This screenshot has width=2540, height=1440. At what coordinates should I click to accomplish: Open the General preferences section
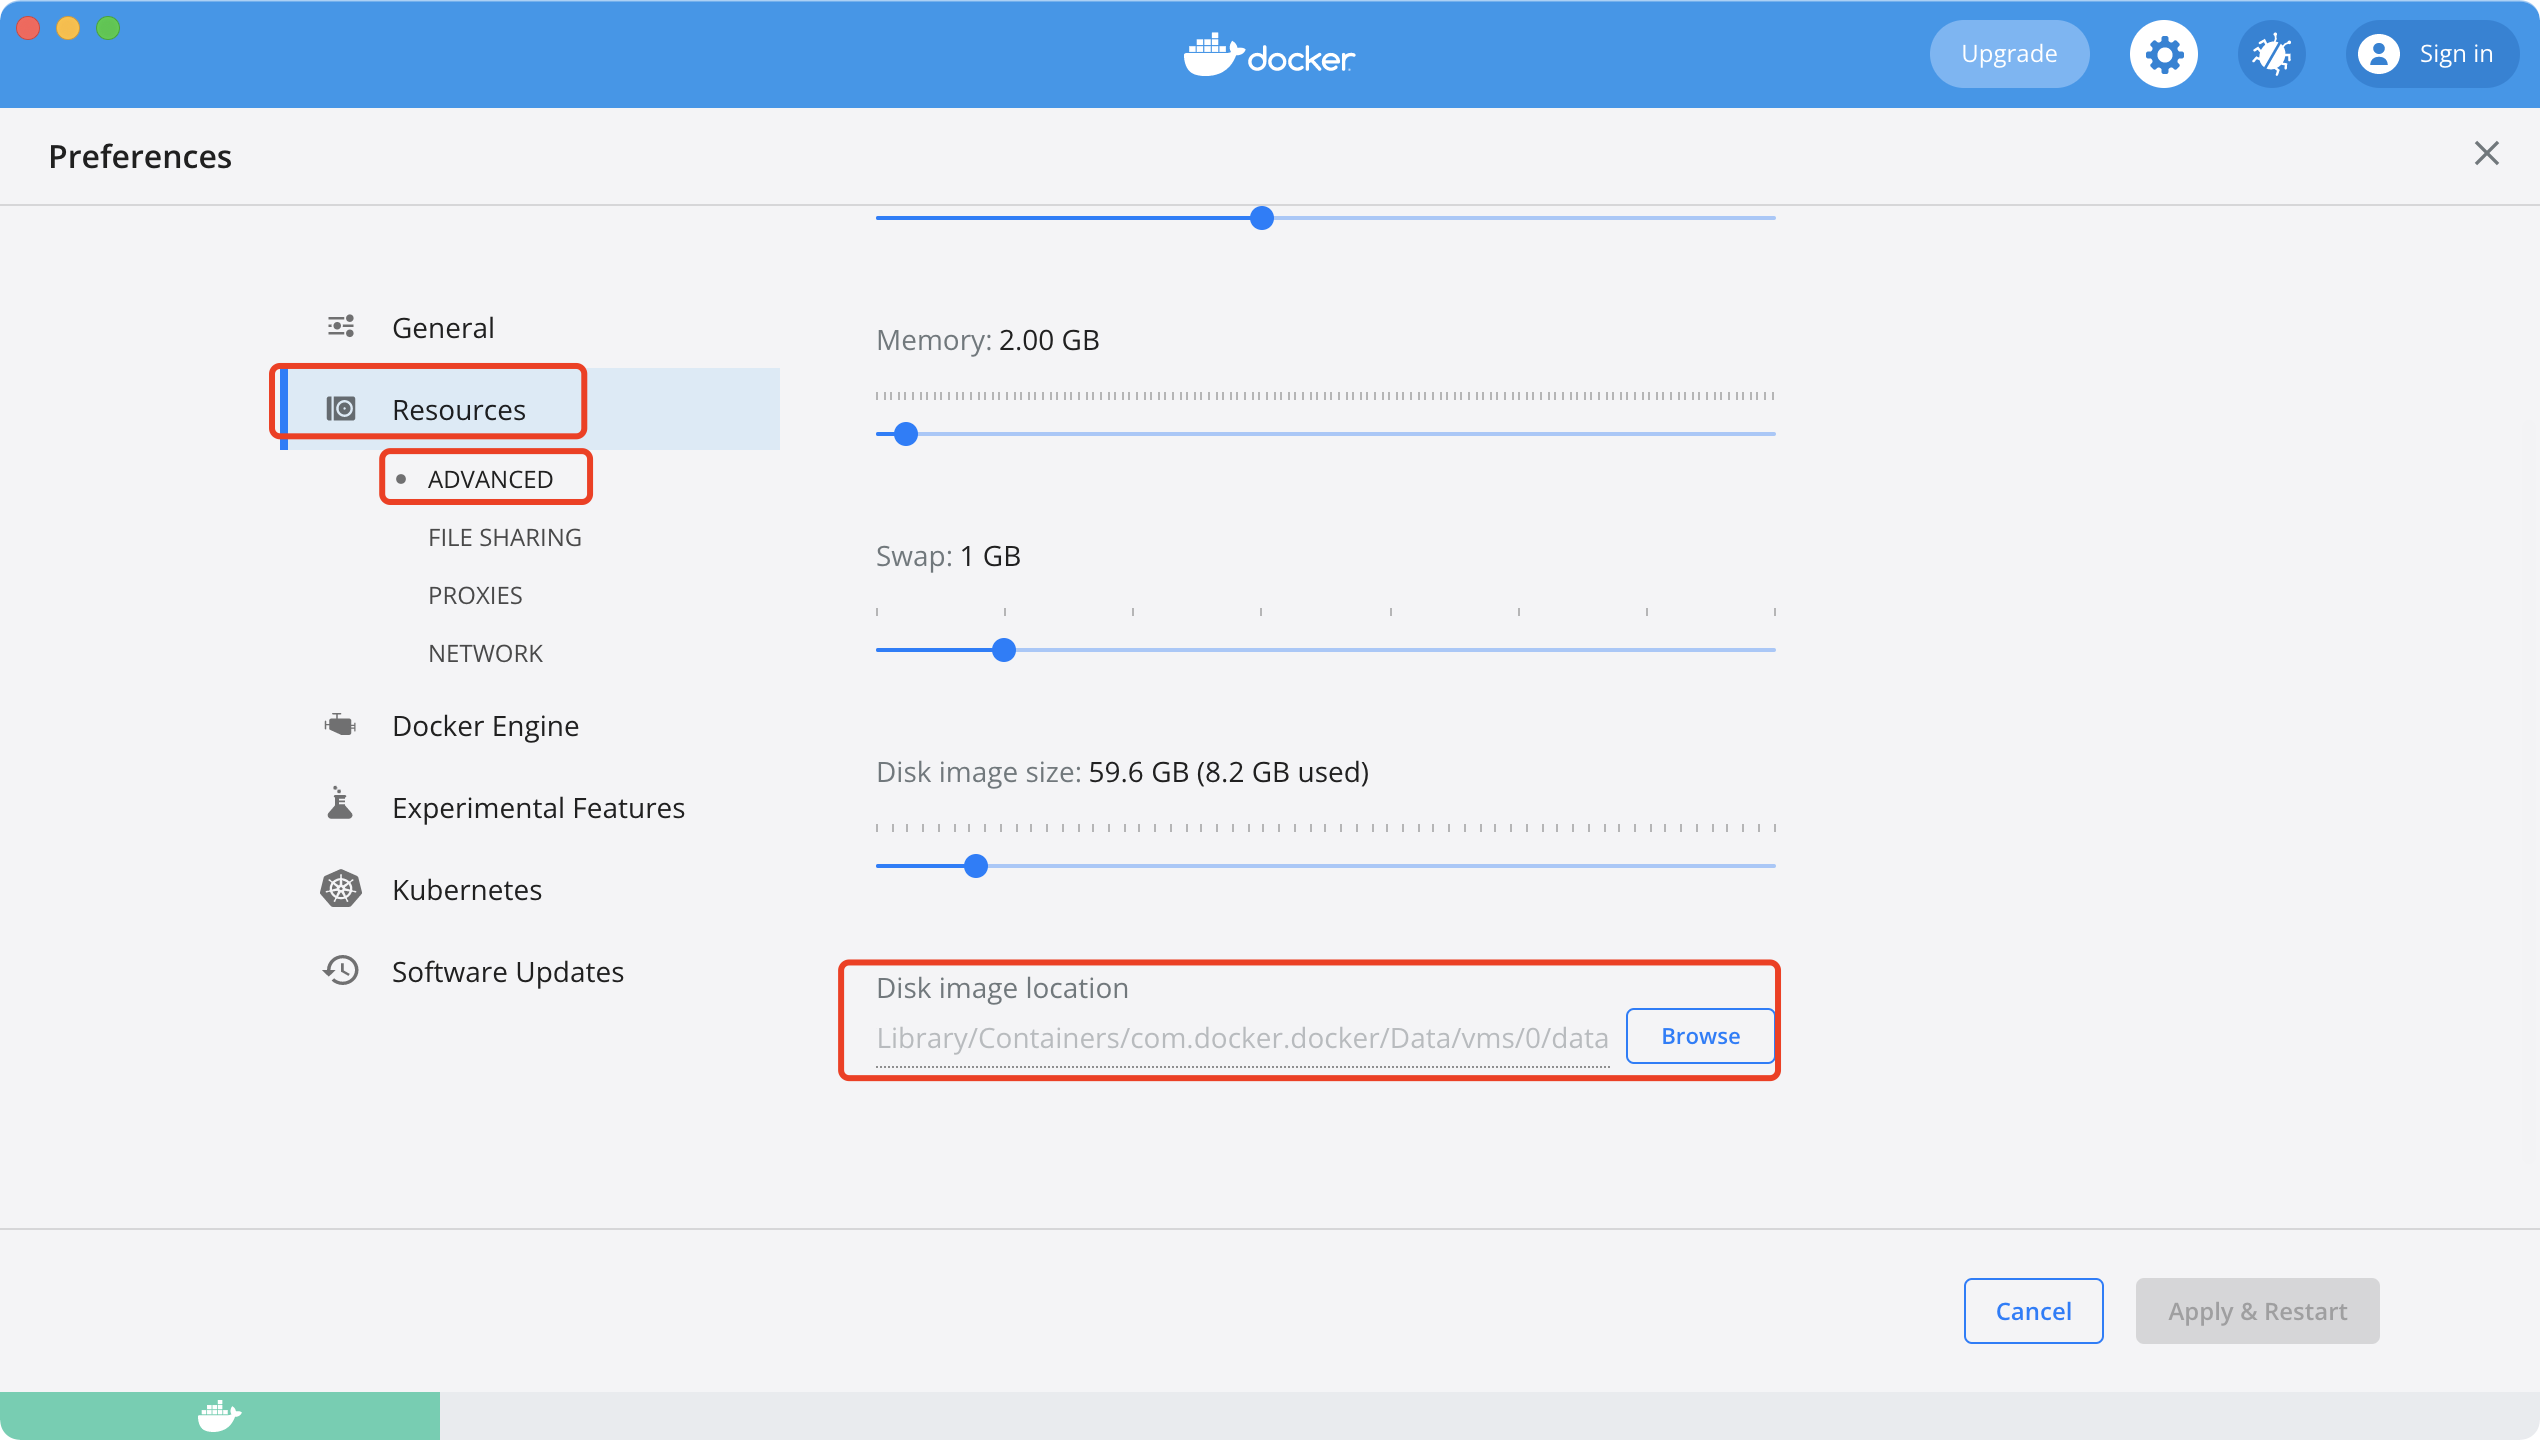tap(443, 327)
